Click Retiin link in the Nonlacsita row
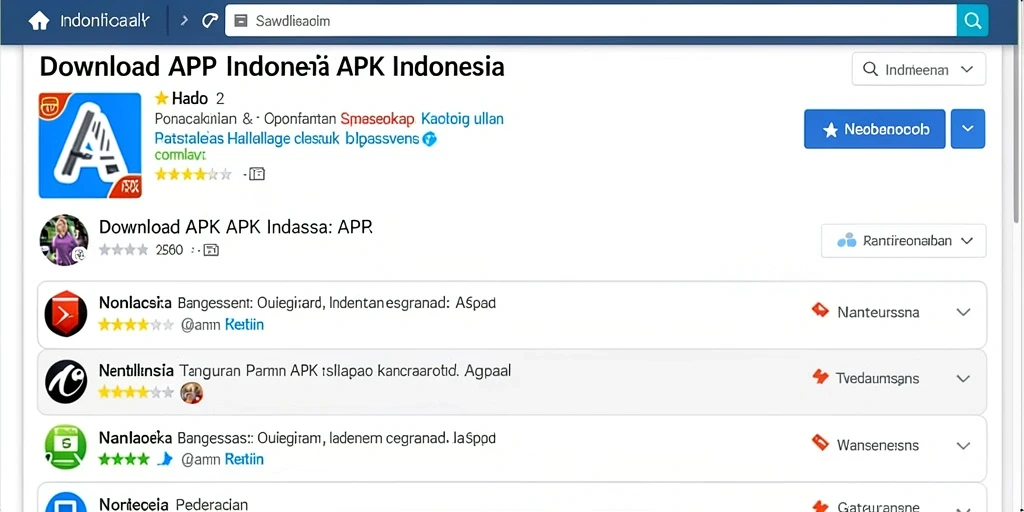Image resolution: width=1024 pixels, height=512 pixels. 244,325
